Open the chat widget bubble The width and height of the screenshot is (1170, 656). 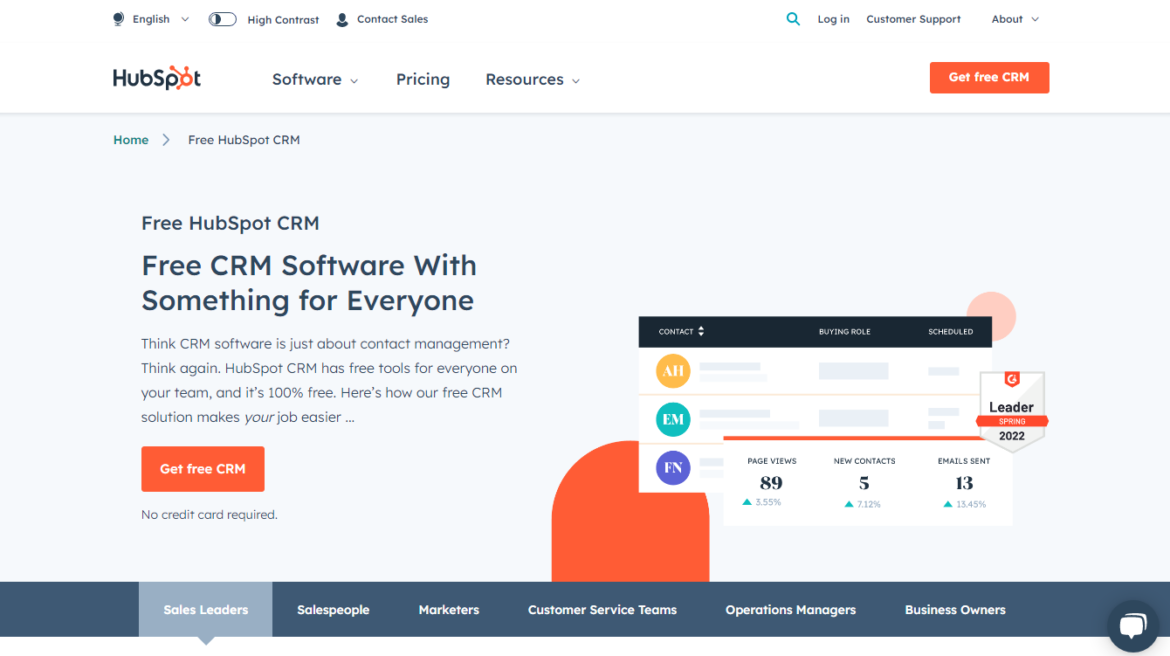tap(1133, 625)
